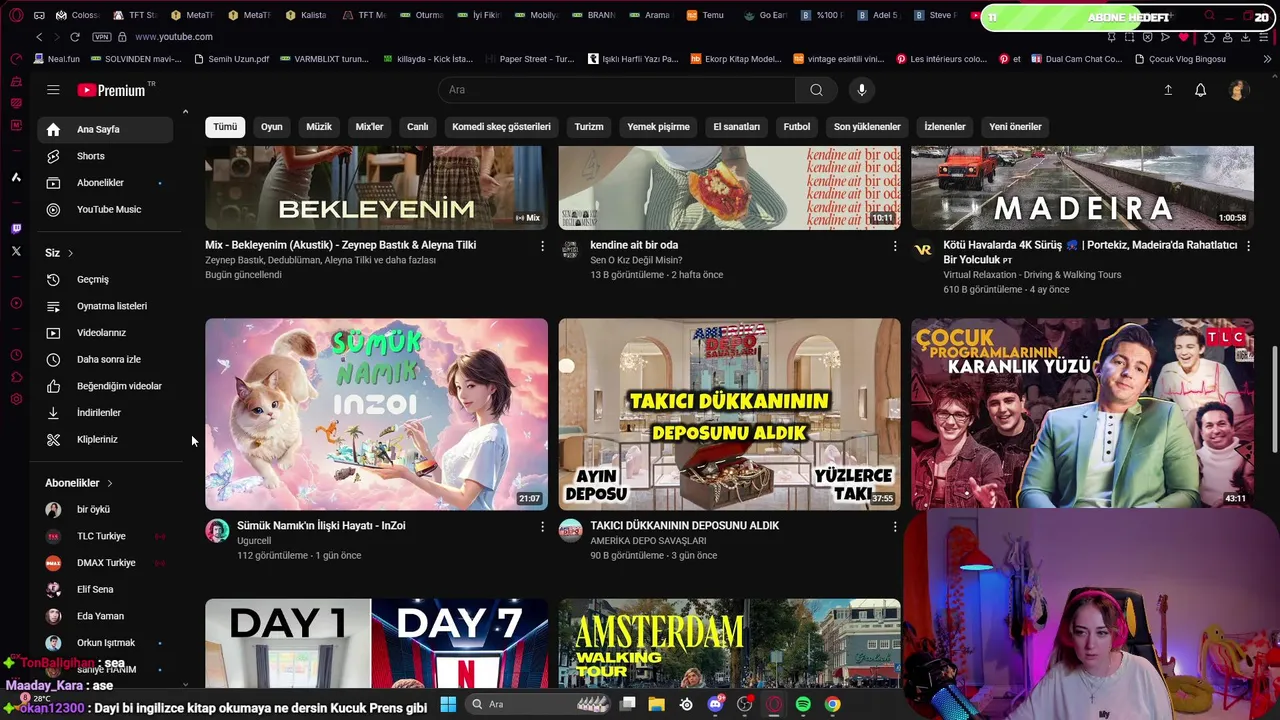Open the upload/create icon in header
Viewport: 1280px width, 720px height.
[1168, 90]
